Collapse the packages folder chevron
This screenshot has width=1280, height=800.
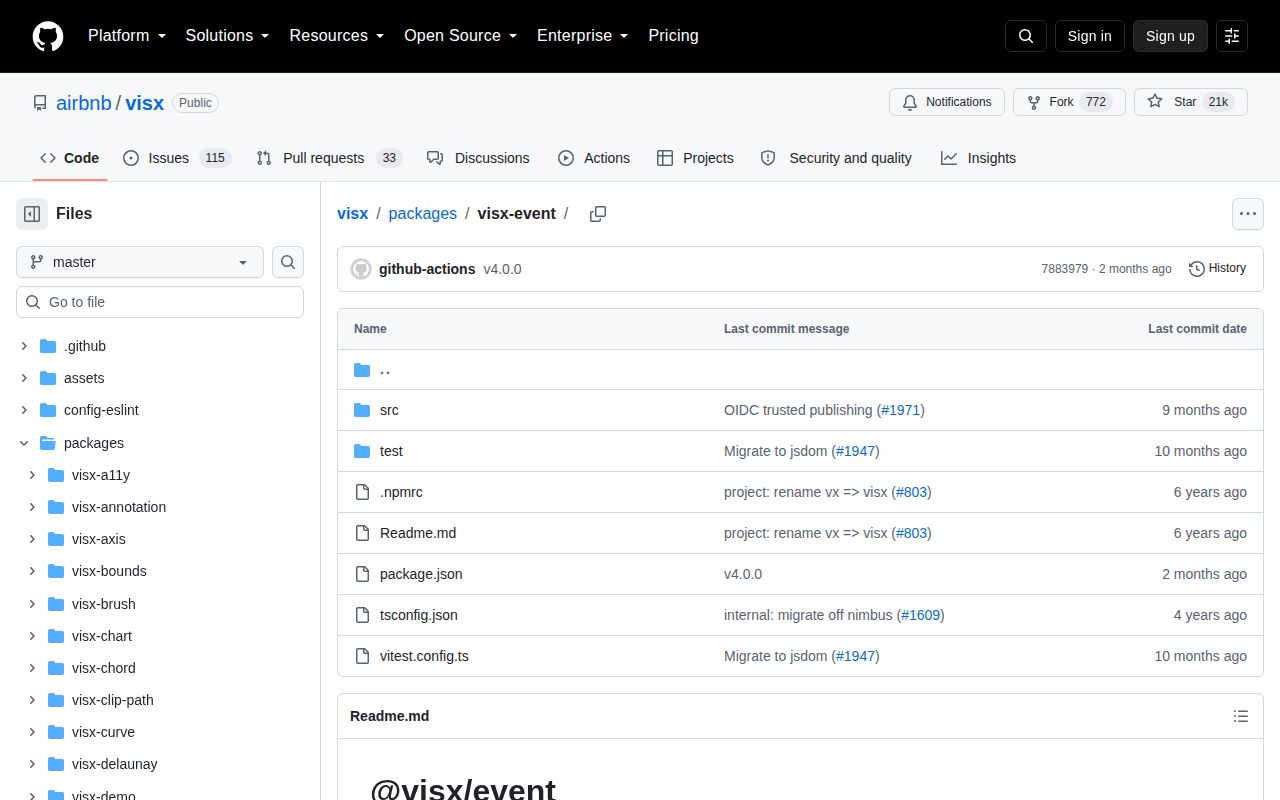coord(24,443)
